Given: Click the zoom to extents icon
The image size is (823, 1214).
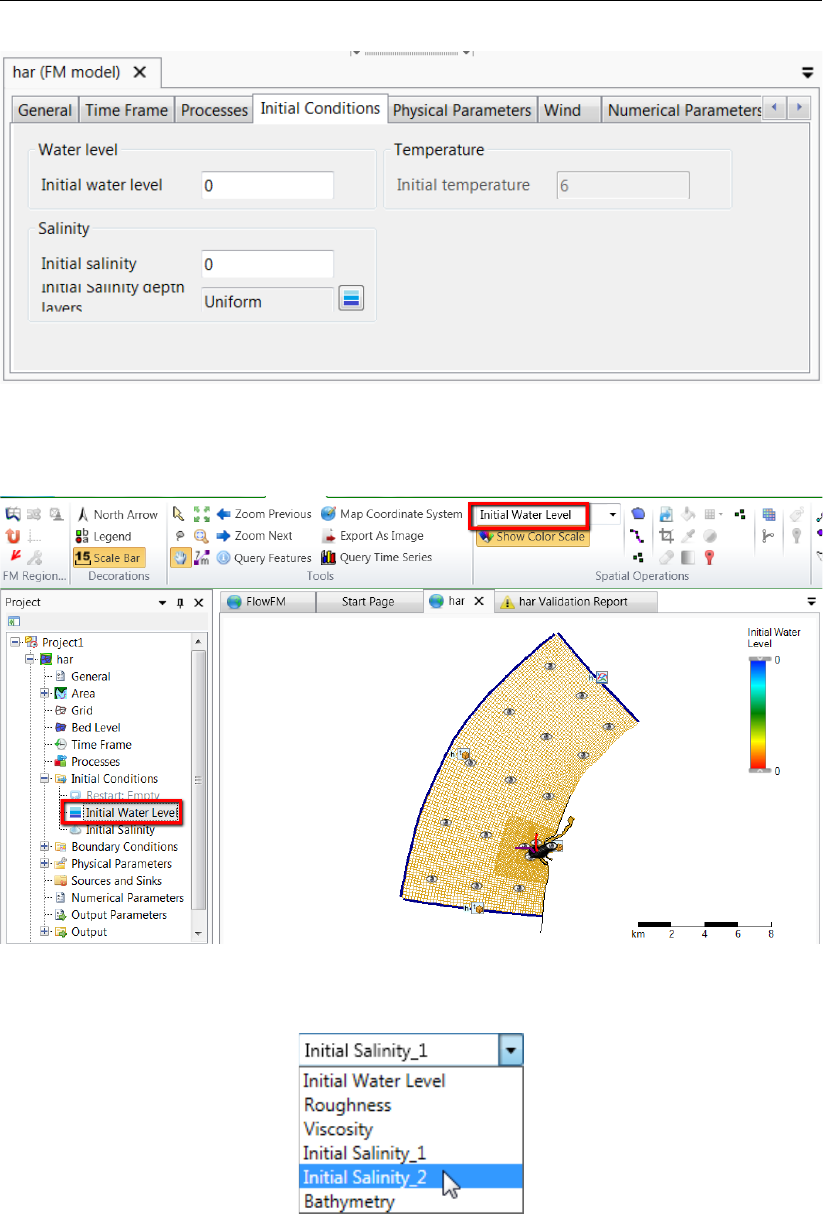Looking at the screenshot, I should pos(201,514).
